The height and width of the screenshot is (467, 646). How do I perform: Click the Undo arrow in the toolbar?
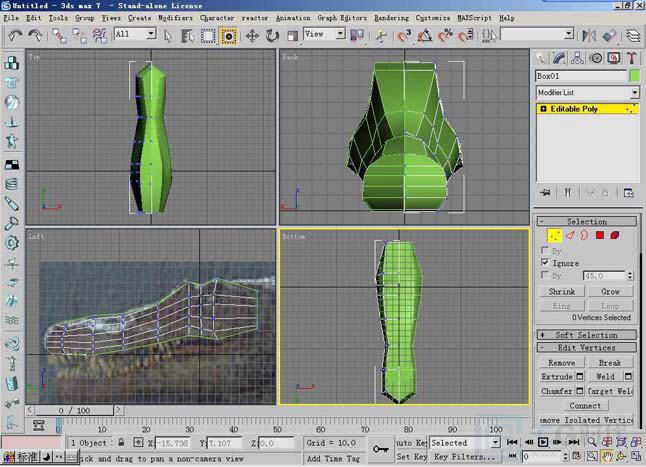tap(15, 36)
